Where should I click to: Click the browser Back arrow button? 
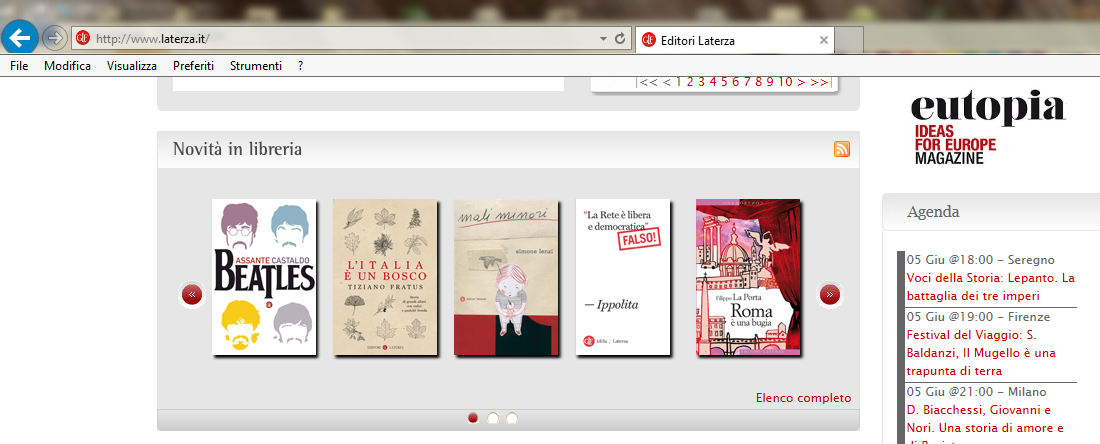21,37
